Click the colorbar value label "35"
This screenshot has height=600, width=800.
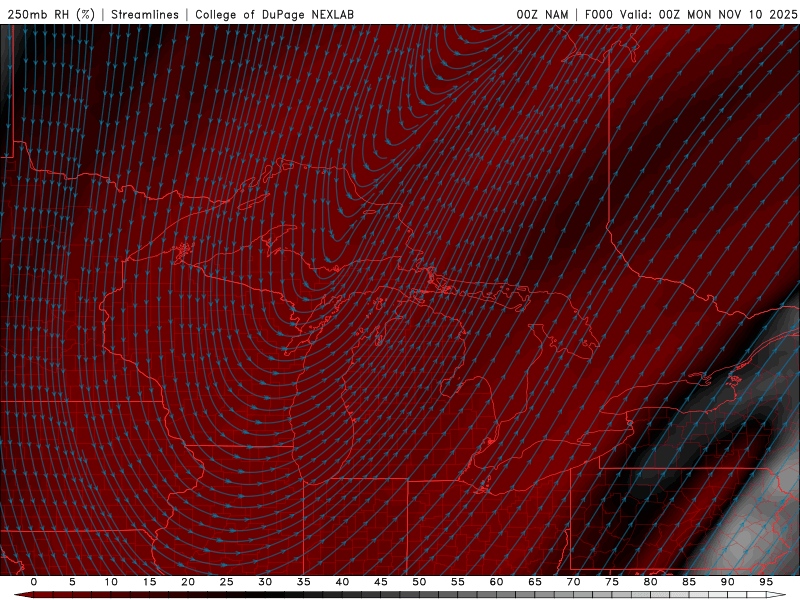tap(304, 582)
